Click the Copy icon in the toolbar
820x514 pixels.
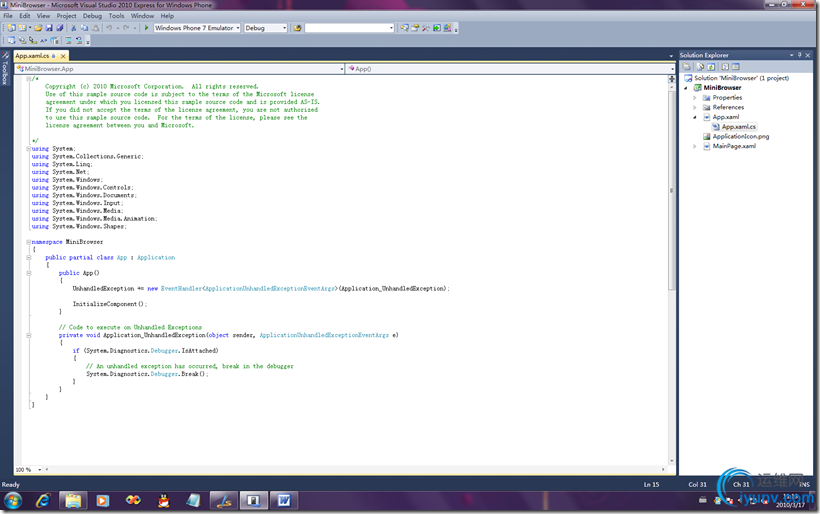pyautogui.click(x=84, y=28)
